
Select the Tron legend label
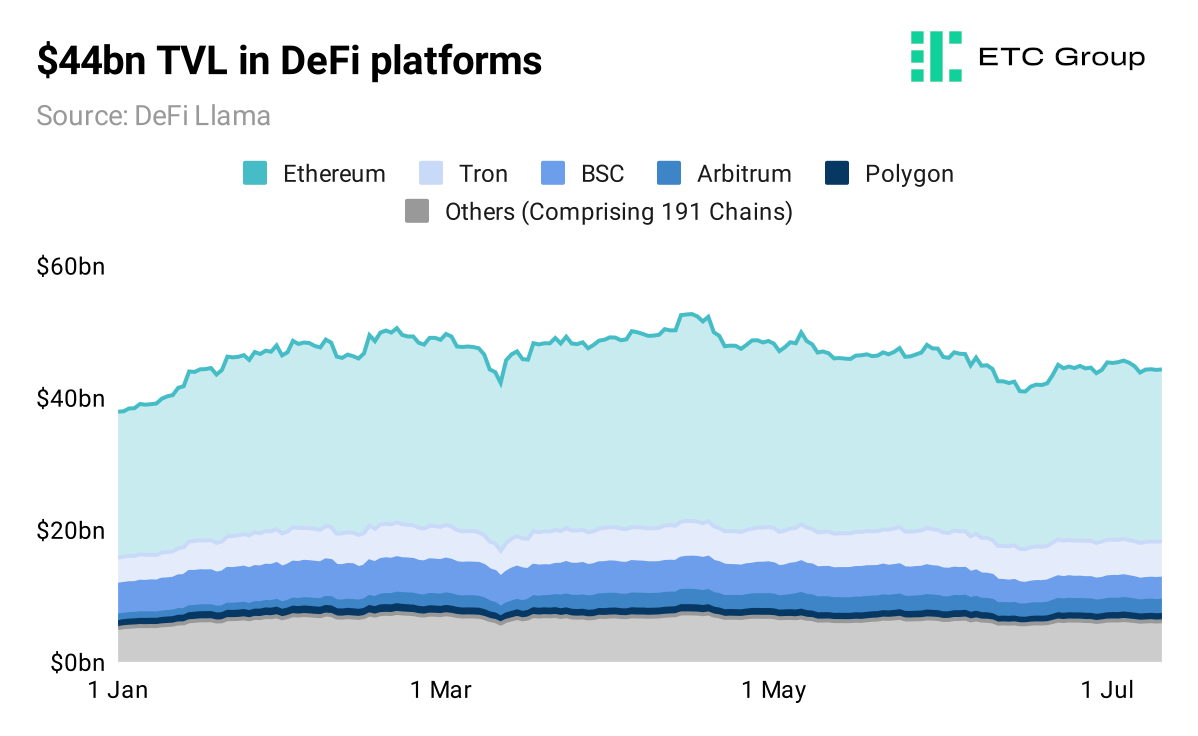coord(483,173)
